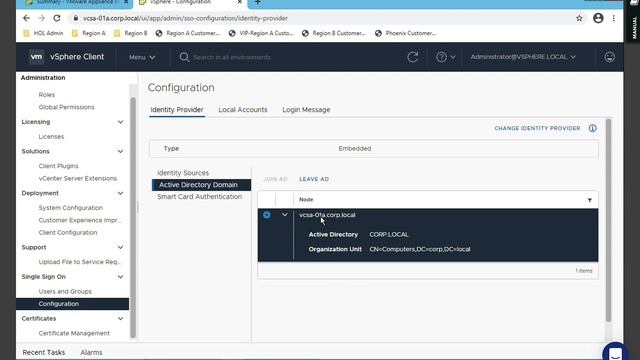The height and width of the screenshot is (360, 640).
Task: Switch to the Login Message tab
Action: click(x=306, y=110)
